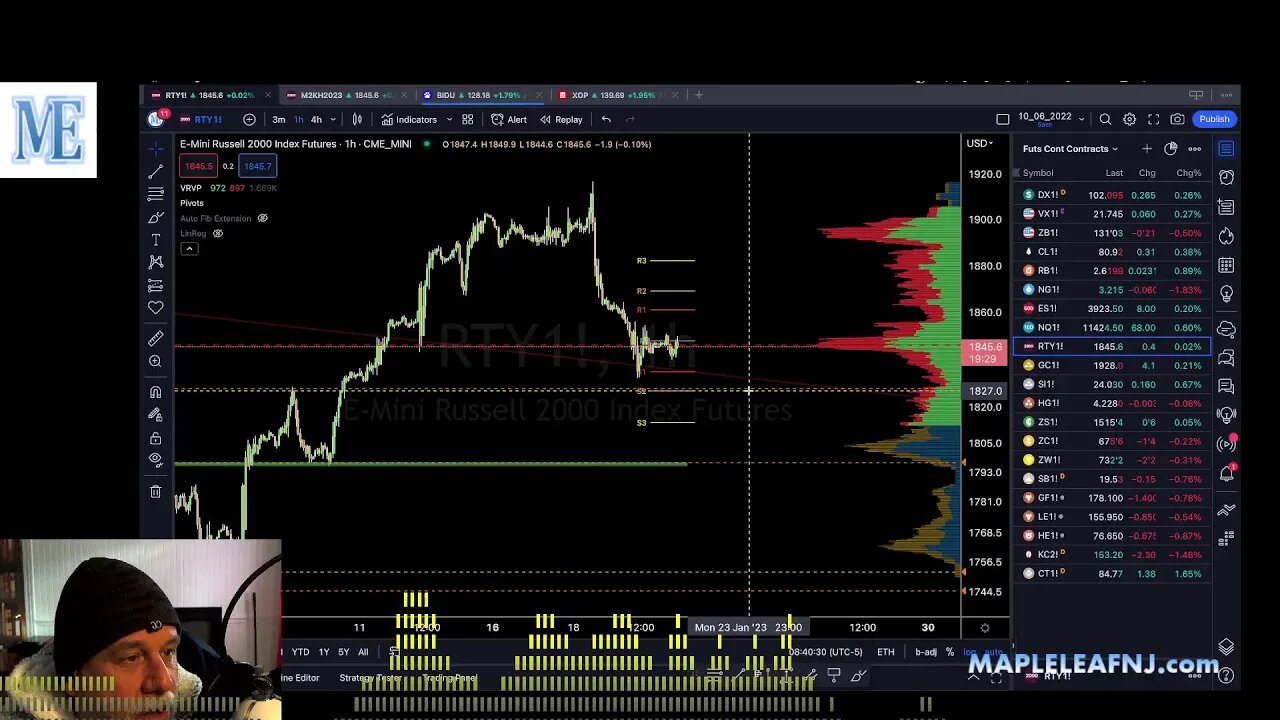This screenshot has height=720, width=1280.
Task: Hide all drawings with eye icon
Action: [156, 460]
